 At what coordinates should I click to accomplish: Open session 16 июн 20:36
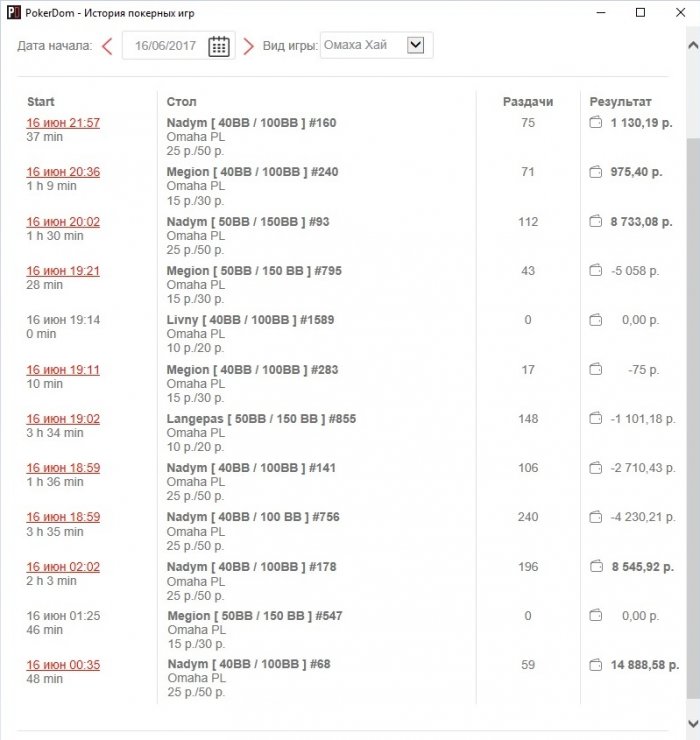pyautogui.click(x=63, y=172)
